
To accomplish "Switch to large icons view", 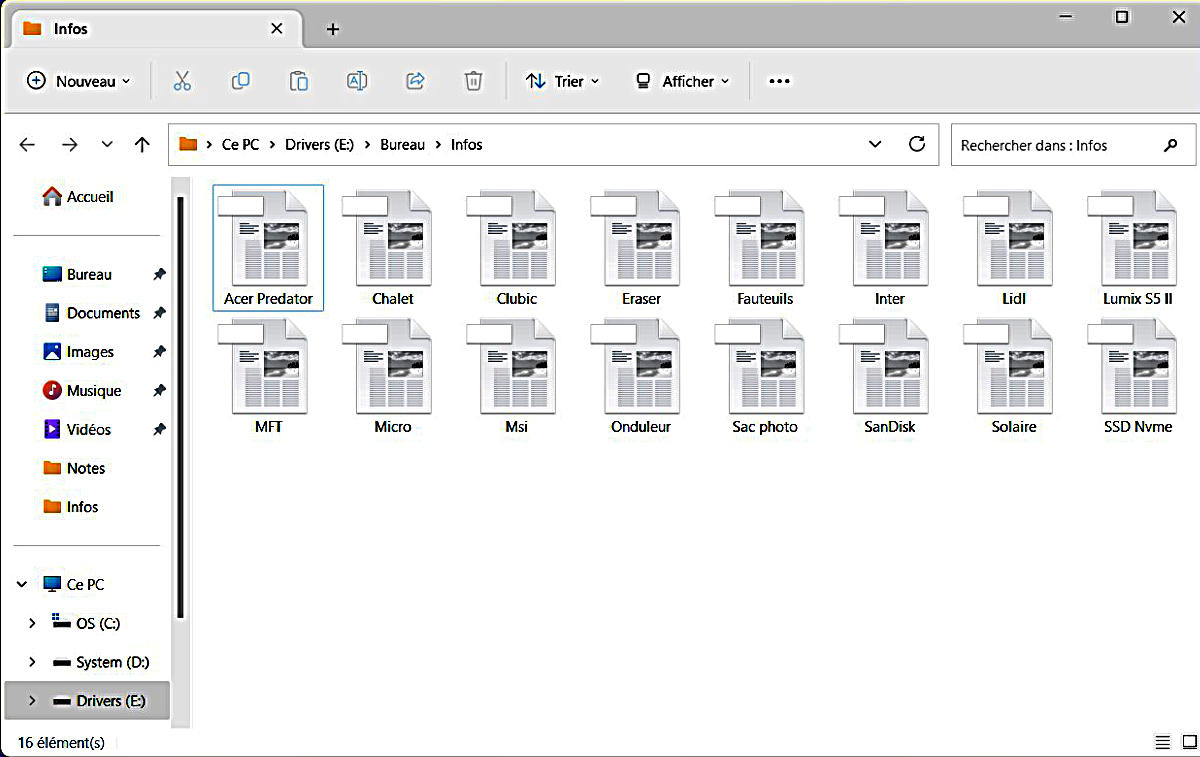I will click(x=1186, y=742).
